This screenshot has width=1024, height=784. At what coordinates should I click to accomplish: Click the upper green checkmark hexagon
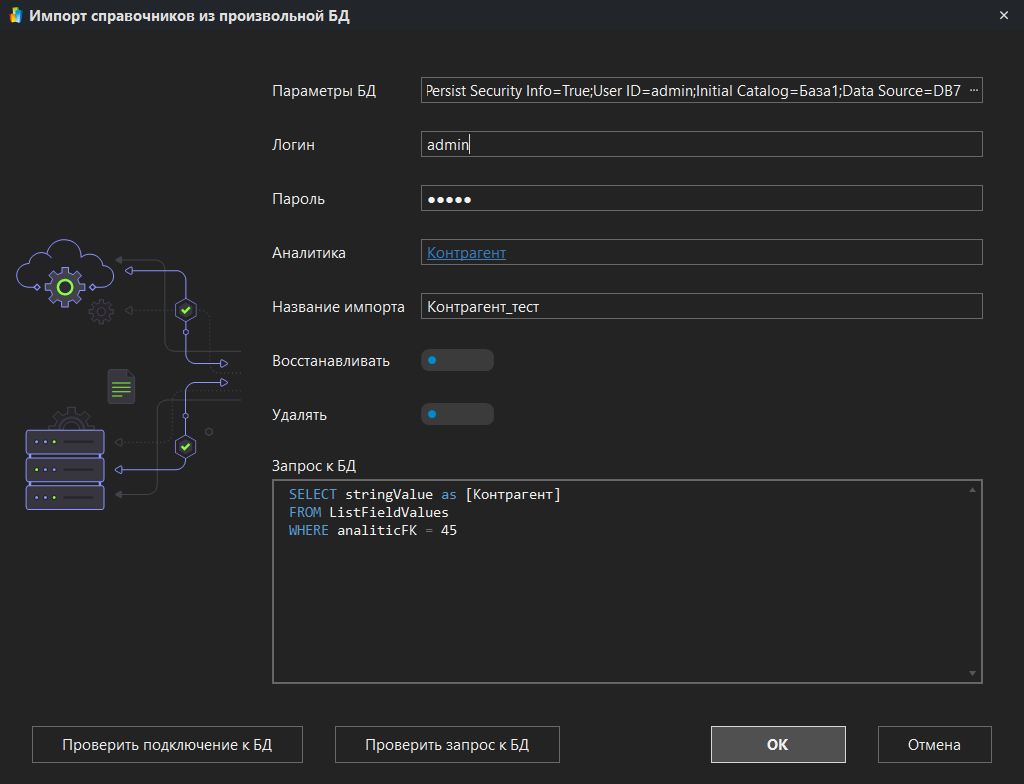[x=185, y=310]
